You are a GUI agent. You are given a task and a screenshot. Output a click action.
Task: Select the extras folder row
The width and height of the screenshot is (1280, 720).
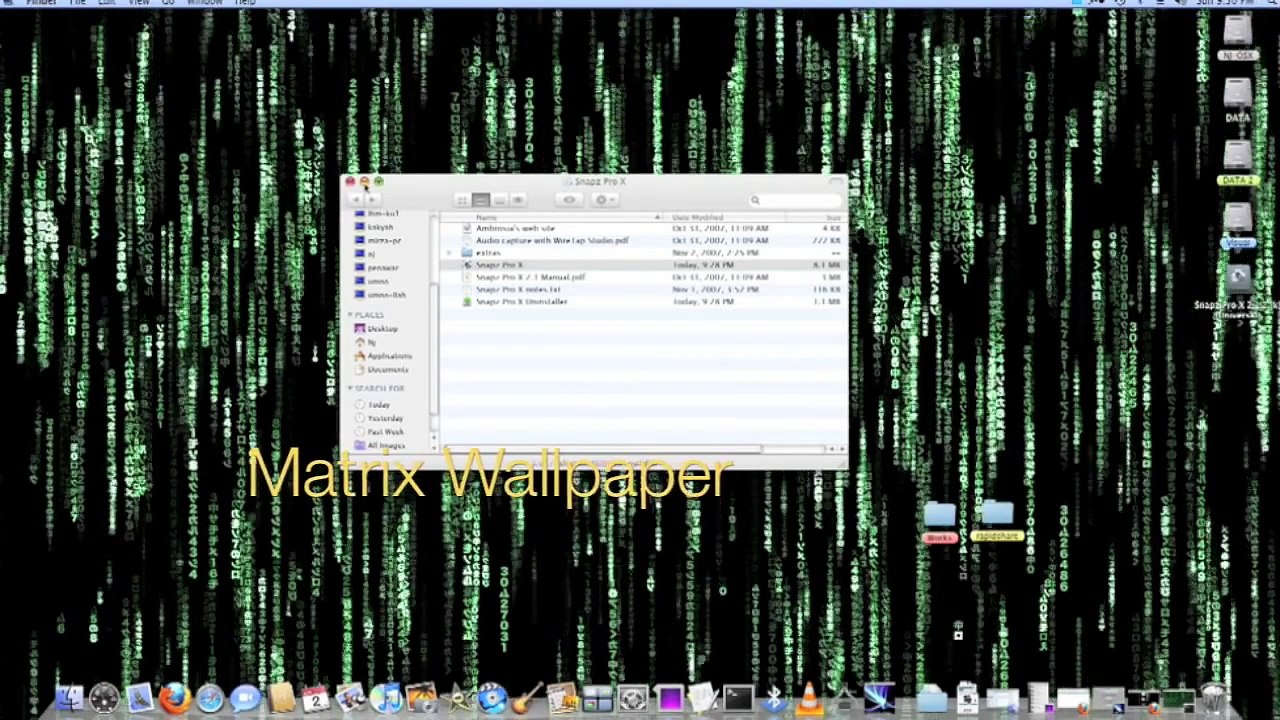(643, 253)
